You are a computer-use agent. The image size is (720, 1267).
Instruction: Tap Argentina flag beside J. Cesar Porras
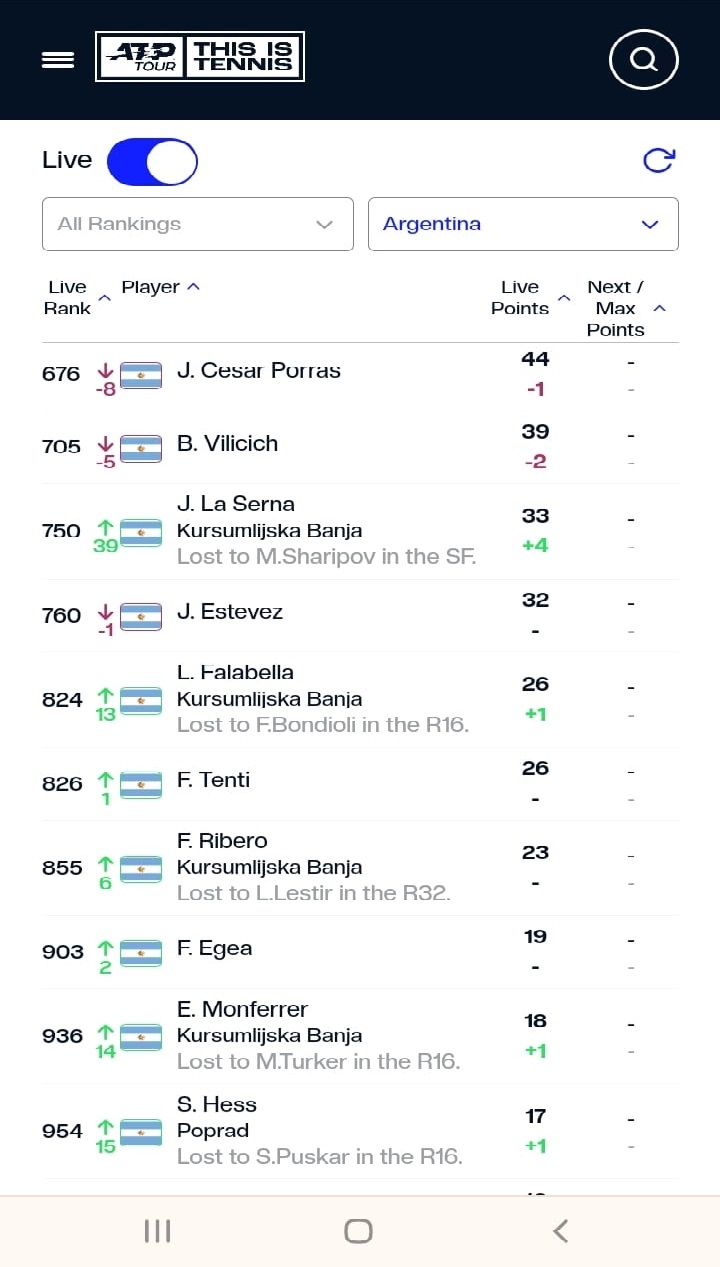[x=141, y=375]
